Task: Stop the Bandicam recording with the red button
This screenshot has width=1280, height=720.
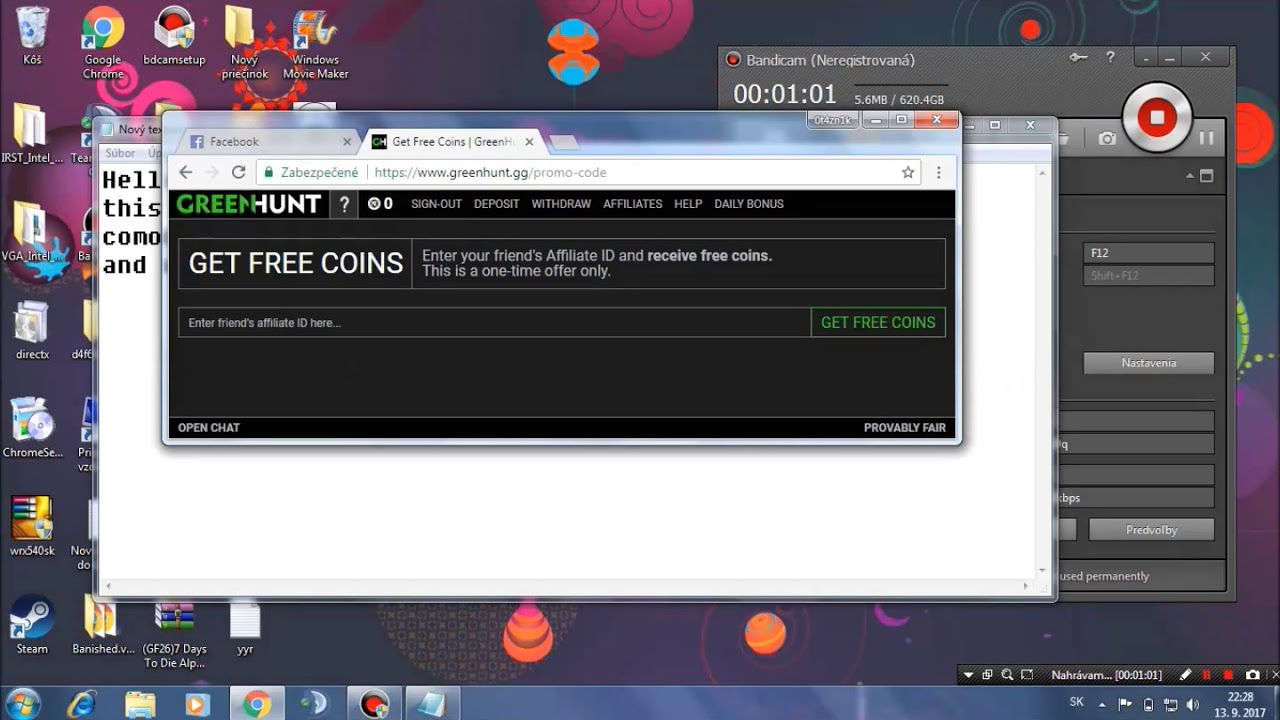Action: coord(1157,118)
